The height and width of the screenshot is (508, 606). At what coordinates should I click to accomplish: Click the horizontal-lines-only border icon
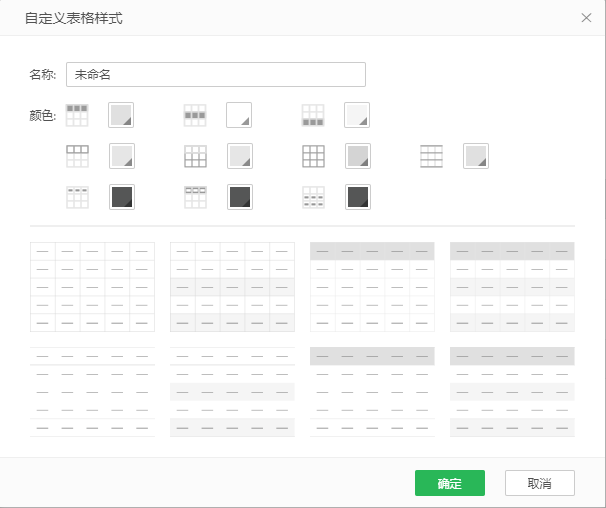click(431, 156)
